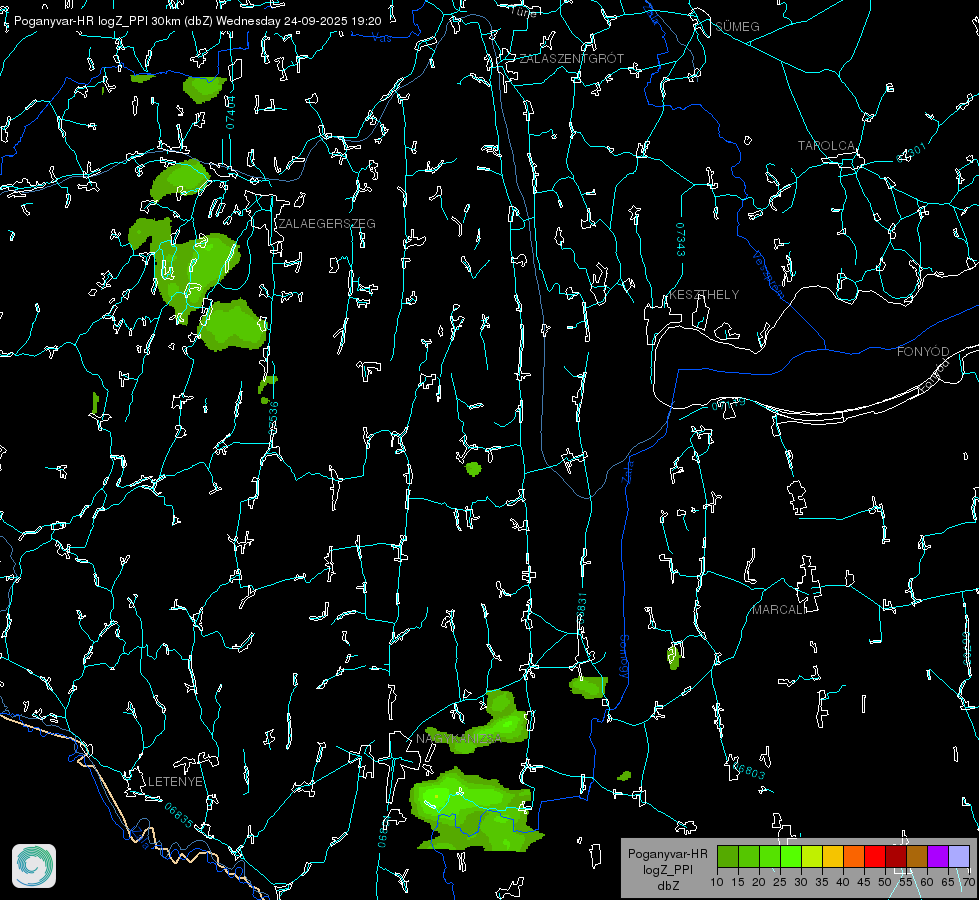Click the FONYÓD town label
Image resolution: width=979 pixels, height=900 pixels.
(923, 352)
